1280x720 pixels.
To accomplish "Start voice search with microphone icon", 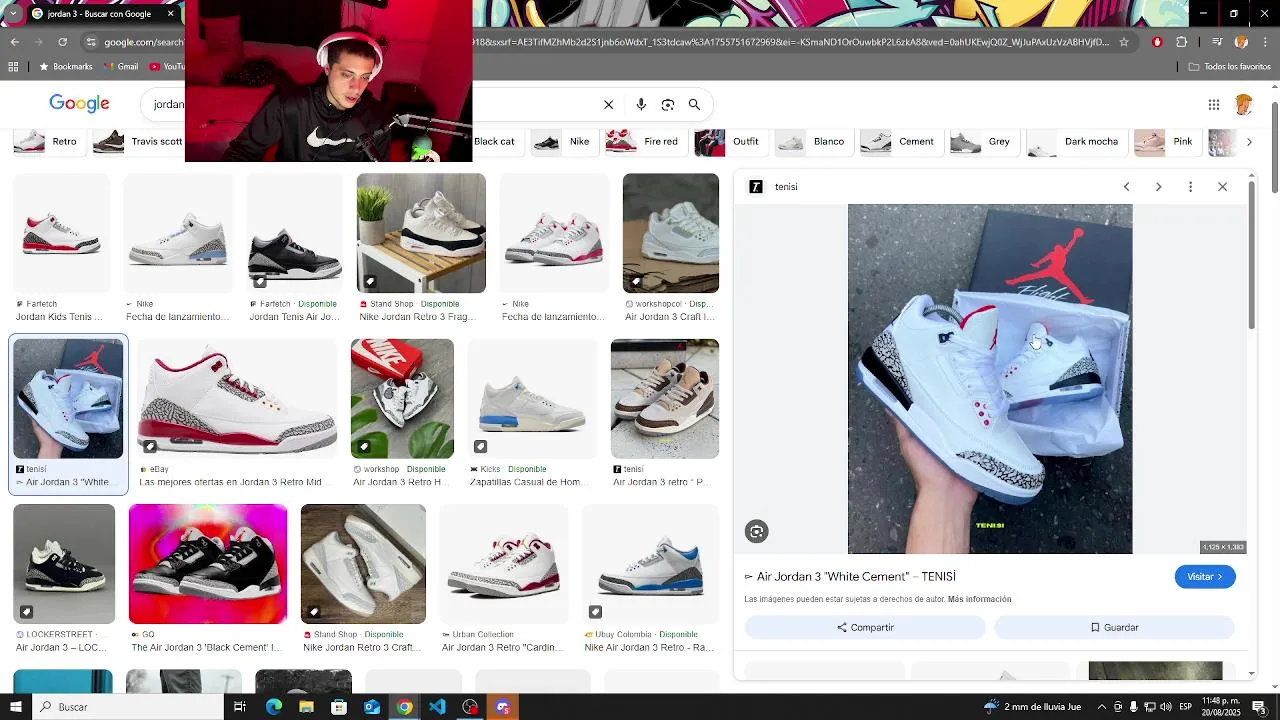I will pyautogui.click(x=641, y=104).
